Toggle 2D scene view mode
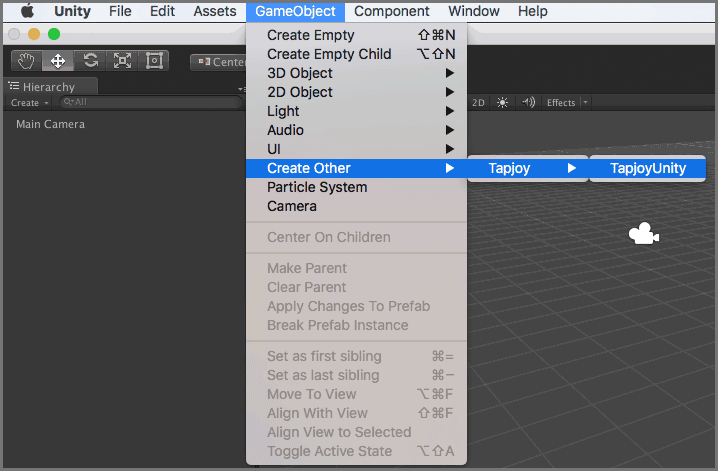 click(478, 103)
